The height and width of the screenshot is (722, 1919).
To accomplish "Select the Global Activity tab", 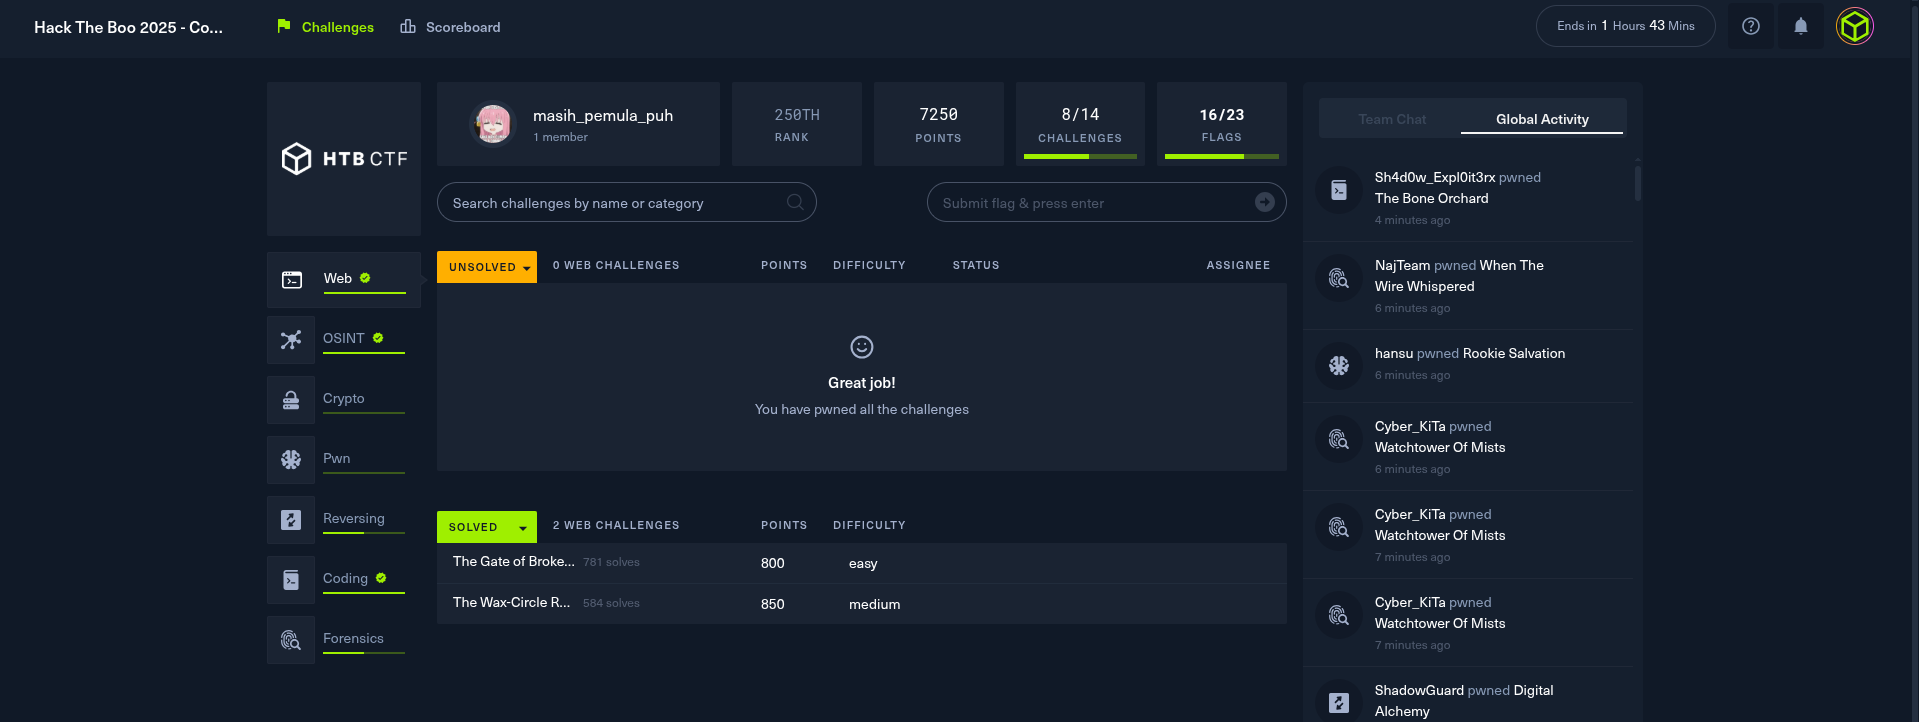I will pos(1542,119).
